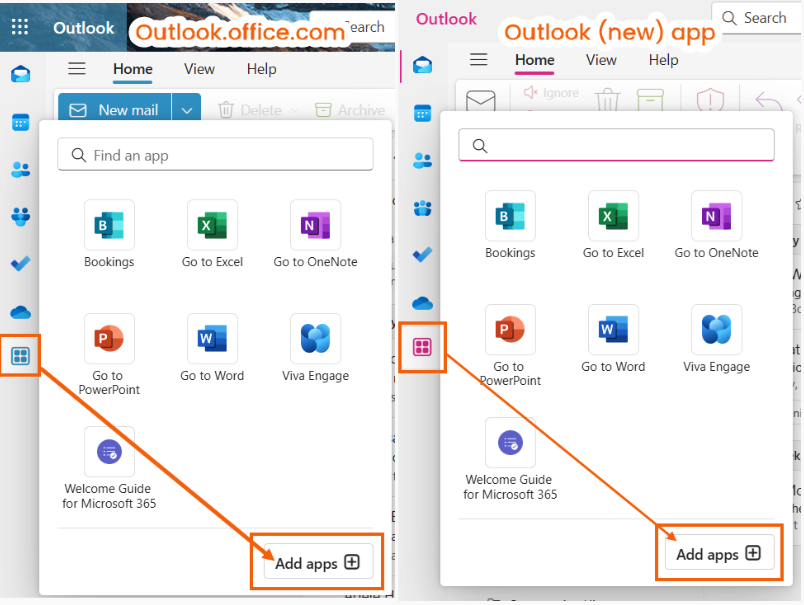Open Go to Excel in new Outlook flyout
Viewport: 804px width, 605px height.
pos(613,225)
